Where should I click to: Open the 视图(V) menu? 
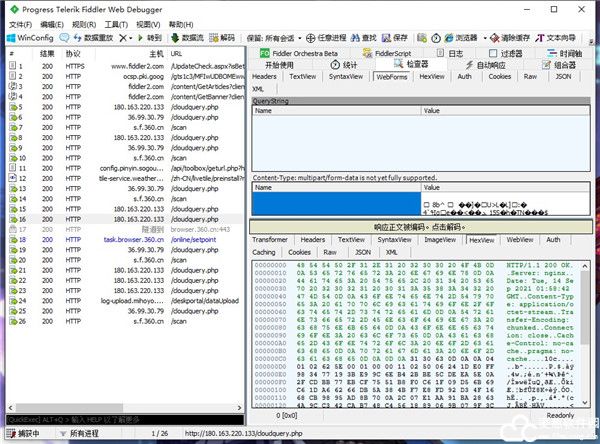pyautogui.click(x=148, y=24)
